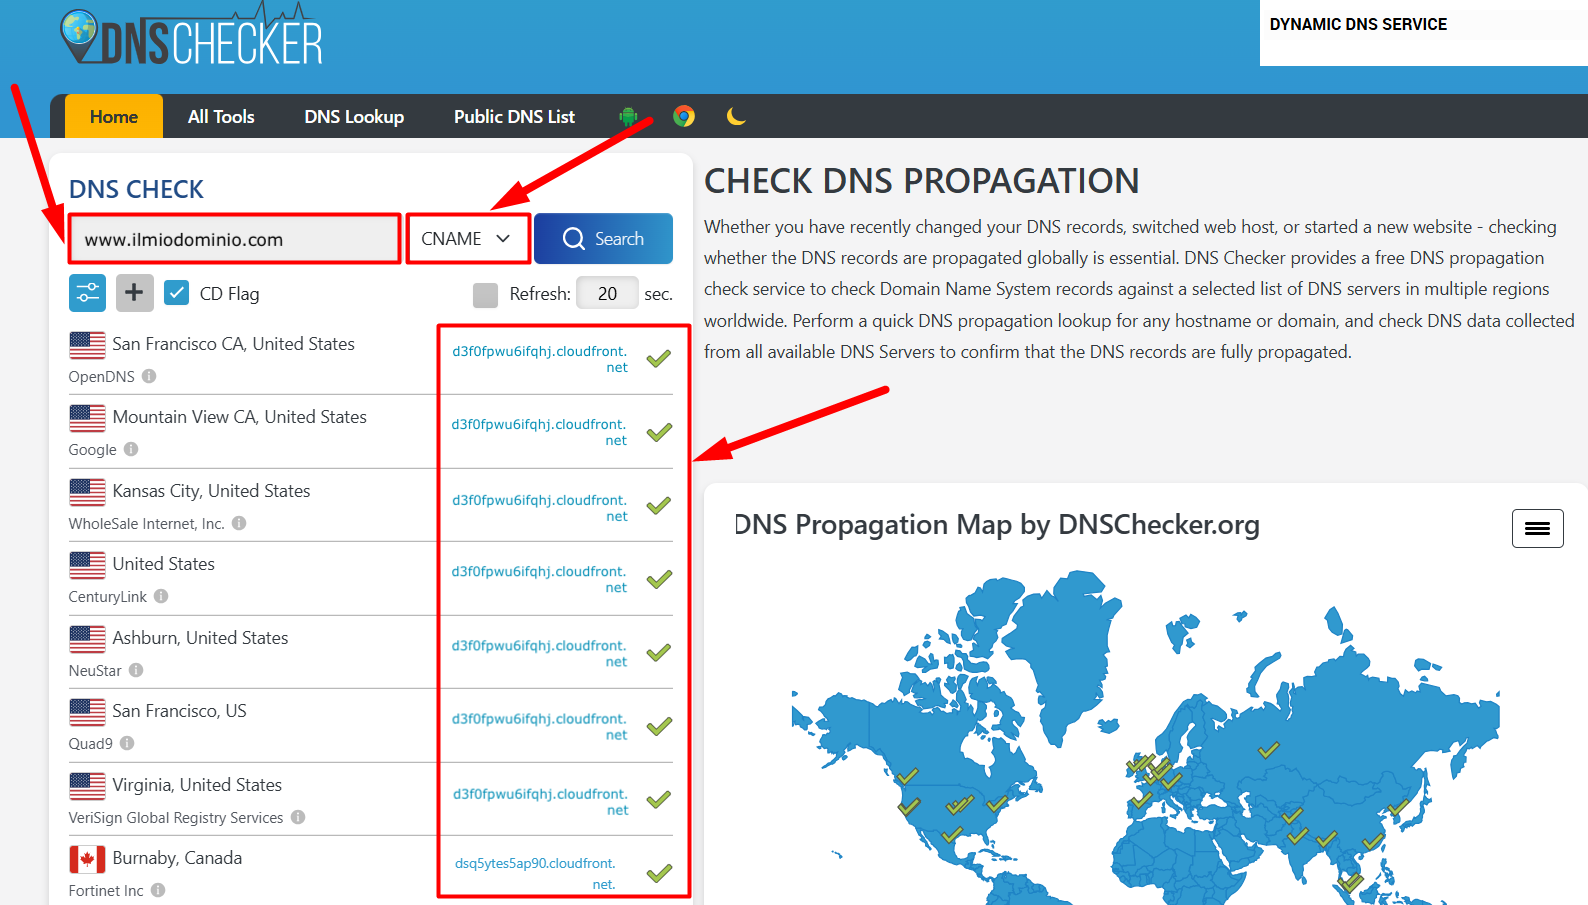Open the Chrome extension icon
The width and height of the screenshot is (1588, 905).
(x=684, y=116)
